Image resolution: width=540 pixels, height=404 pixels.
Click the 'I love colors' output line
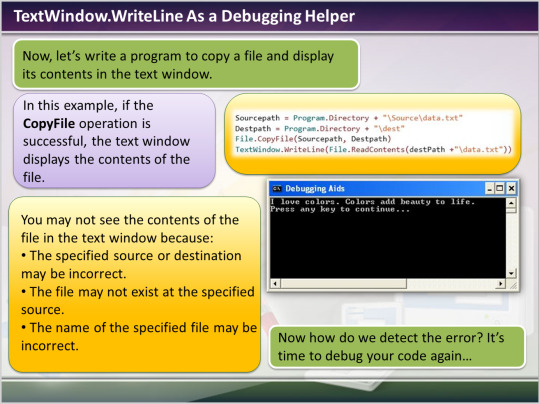(373, 201)
